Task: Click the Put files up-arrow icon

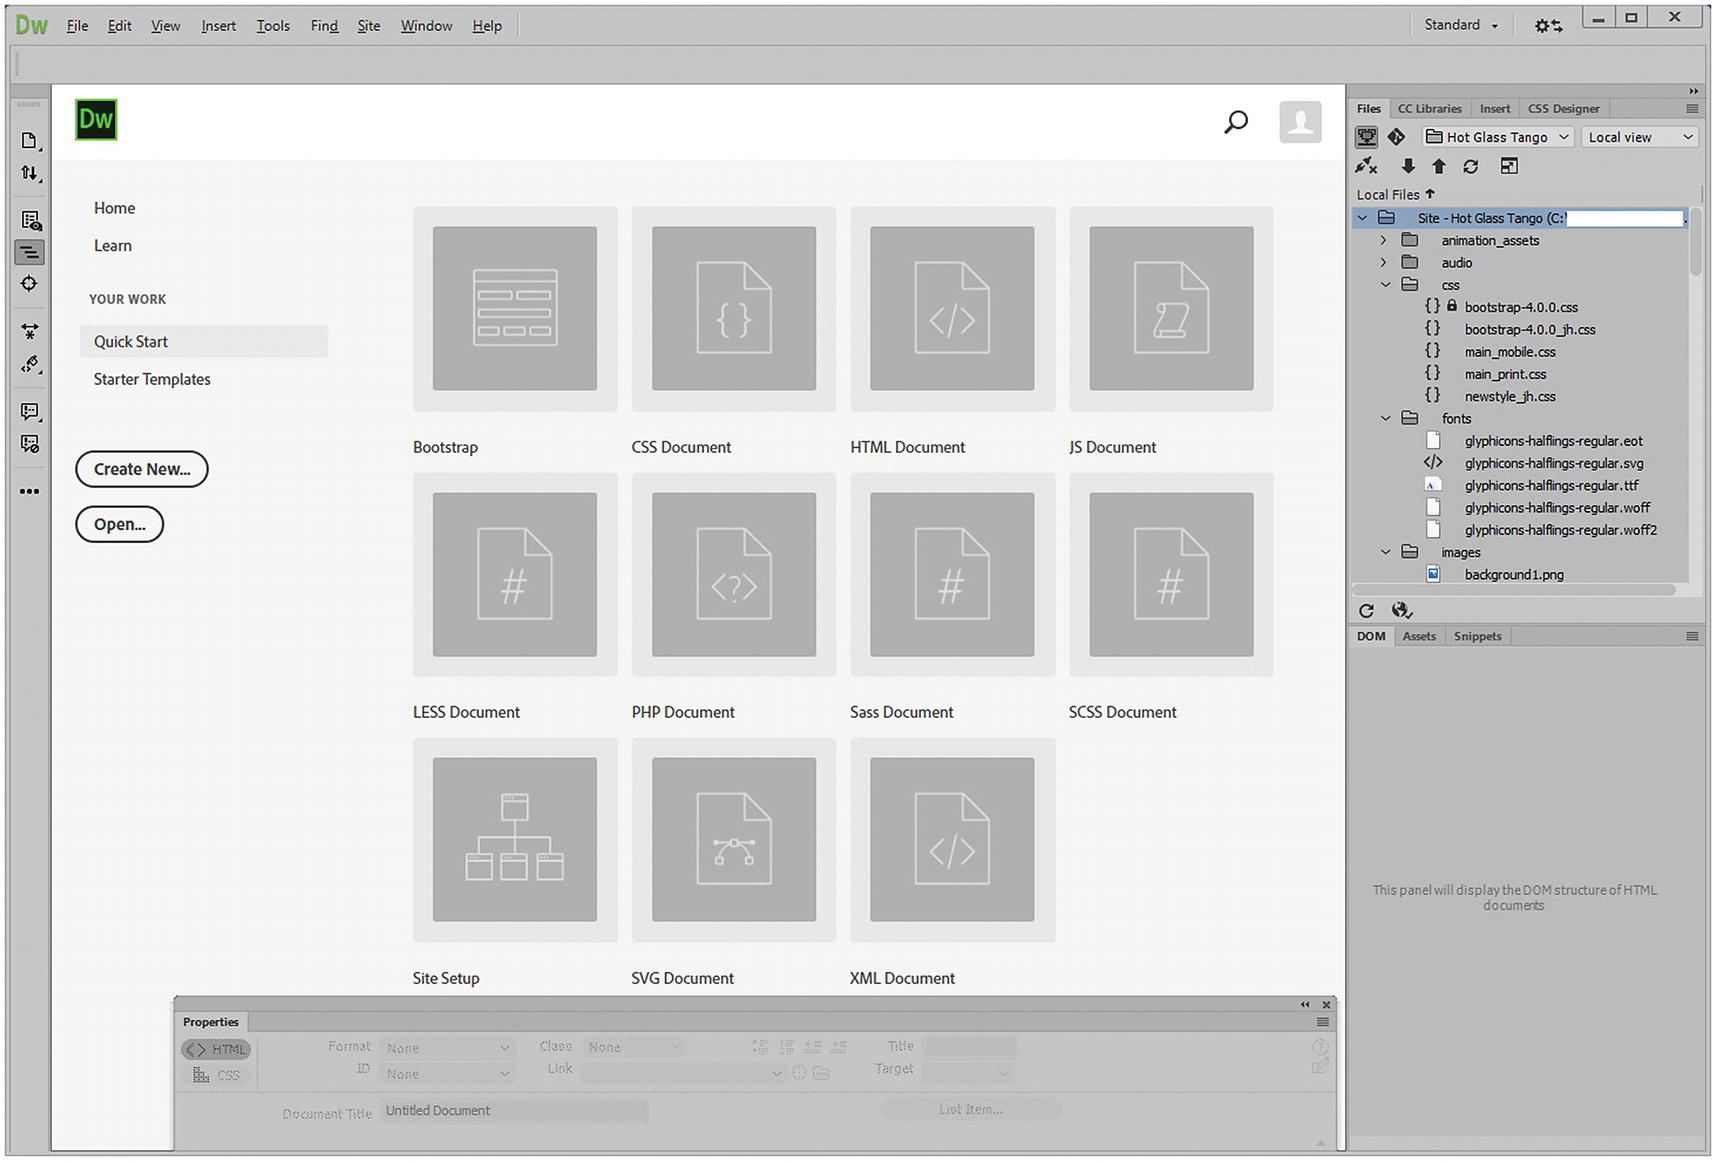Action: [1439, 167]
